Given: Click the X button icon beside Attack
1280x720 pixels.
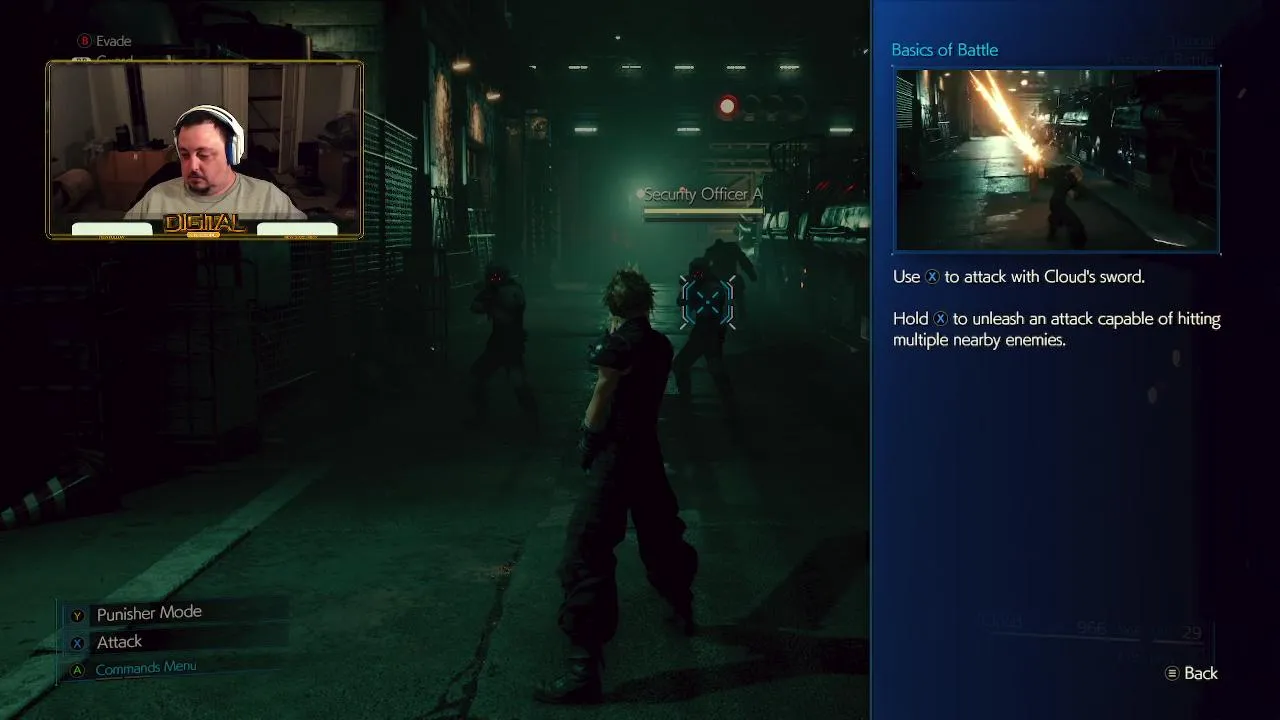Looking at the screenshot, I should pos(77,644).
